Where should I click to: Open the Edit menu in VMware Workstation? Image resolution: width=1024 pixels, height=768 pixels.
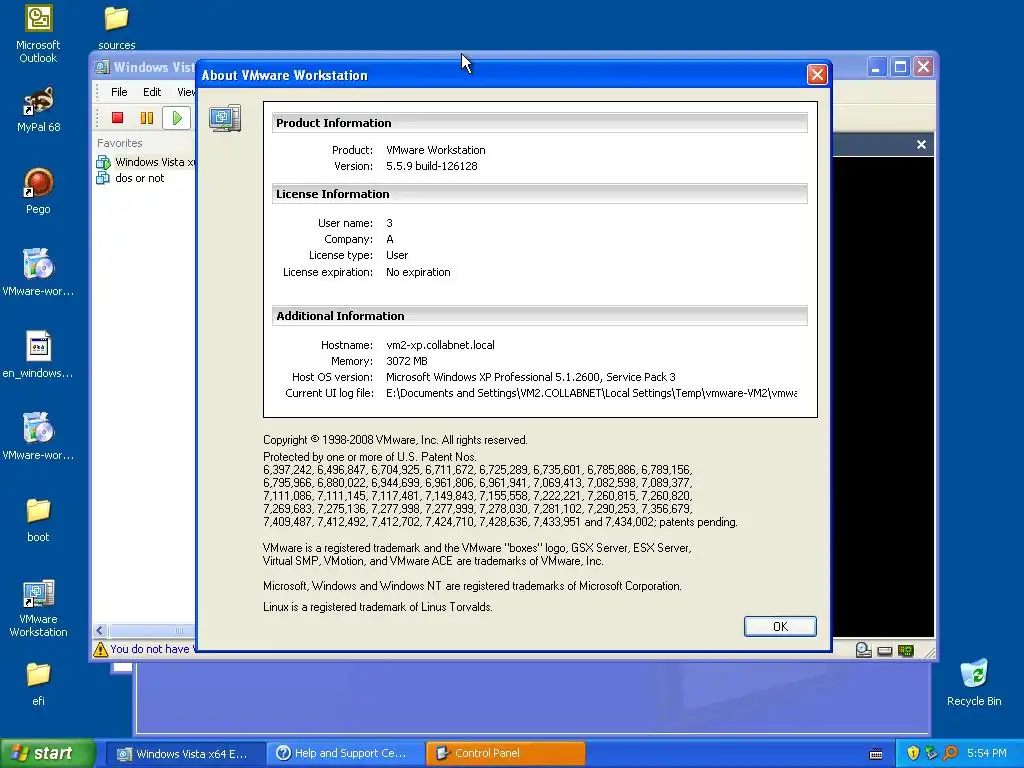(x=152, y=92)
